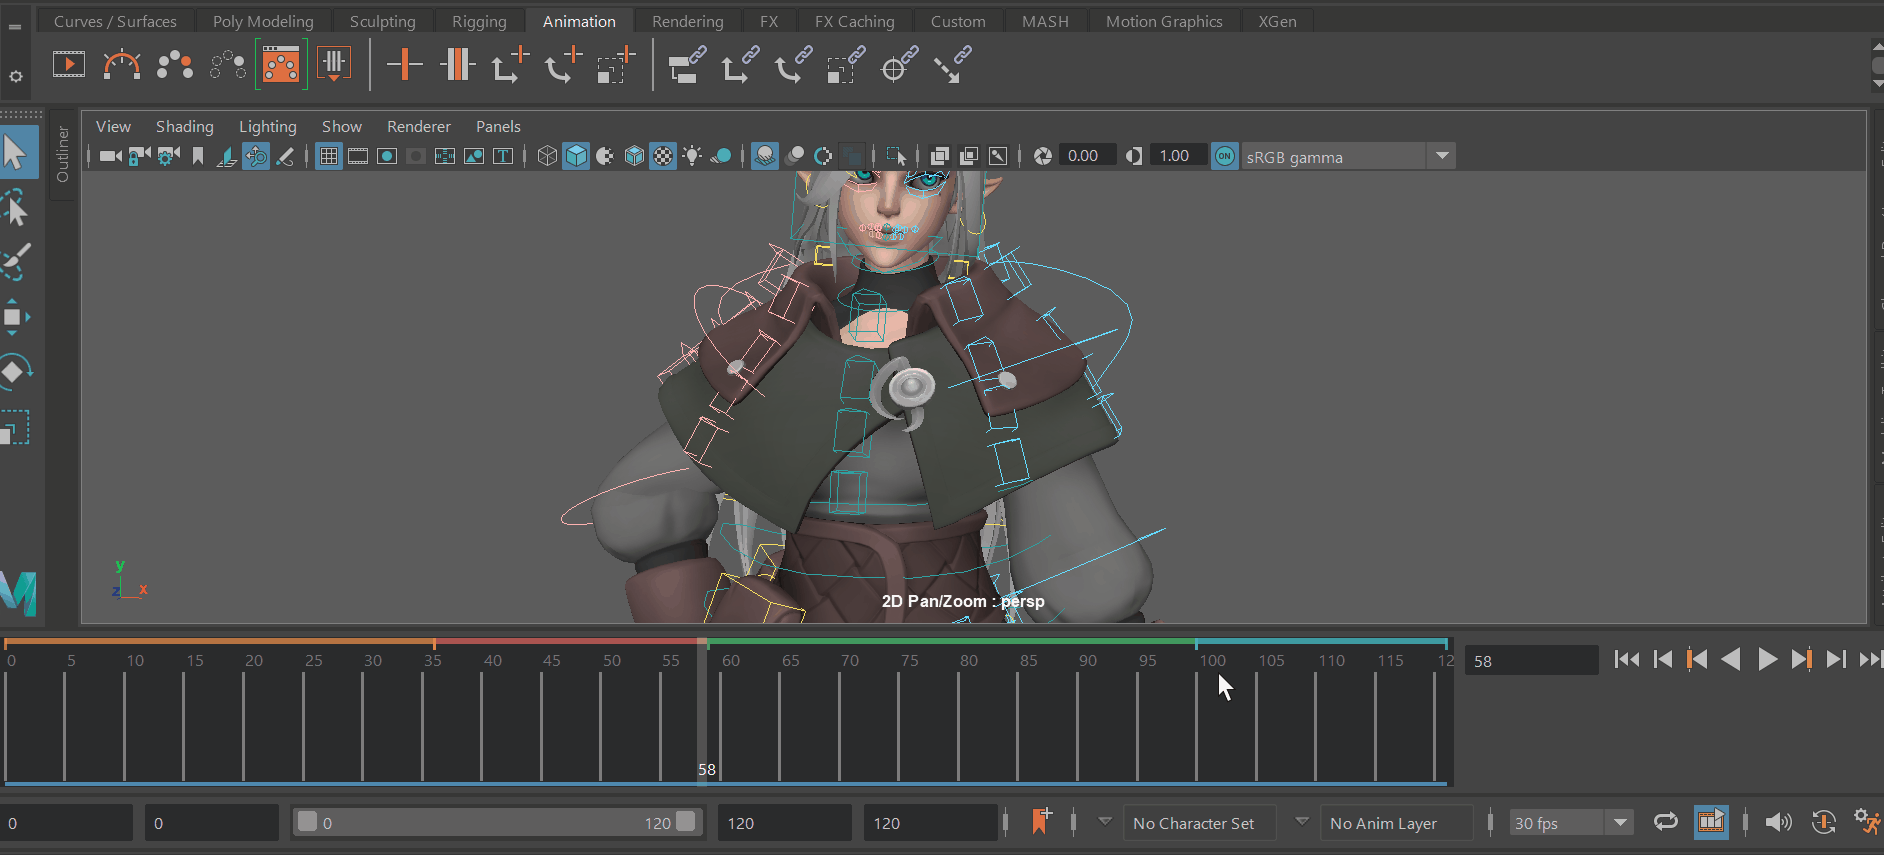Click the Playblast icon on Animation shelf
This screenshot has width=1884, height=855.
click(x=68, y=65)
